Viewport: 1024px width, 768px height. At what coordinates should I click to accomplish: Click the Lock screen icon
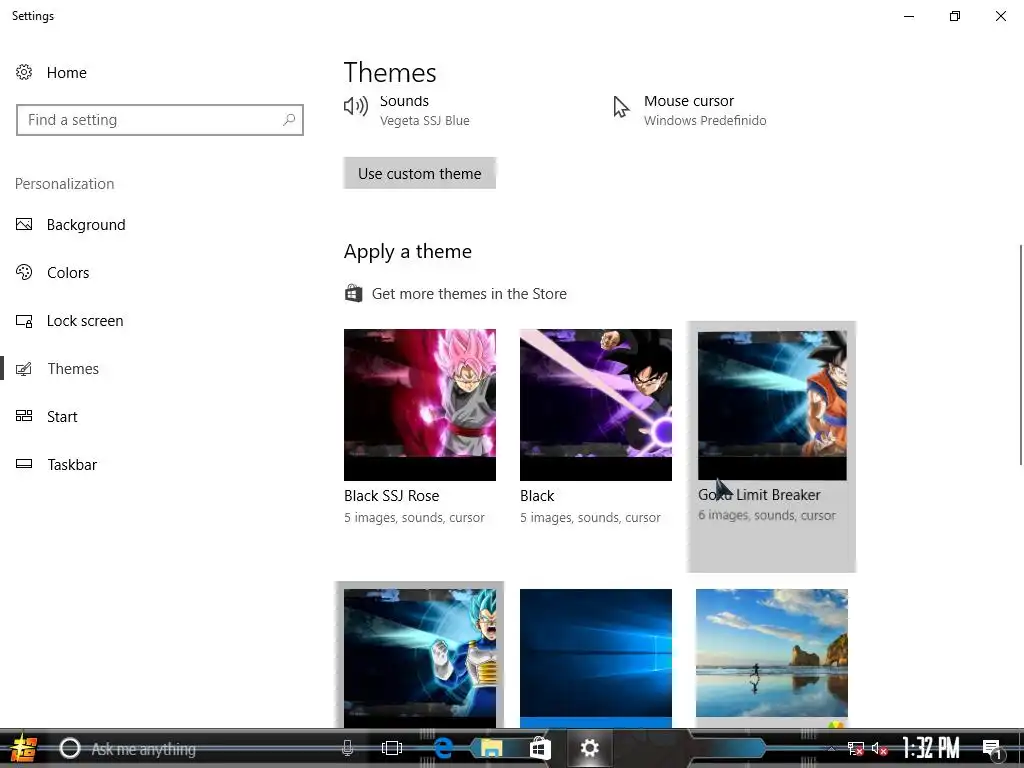click(24, 321)
